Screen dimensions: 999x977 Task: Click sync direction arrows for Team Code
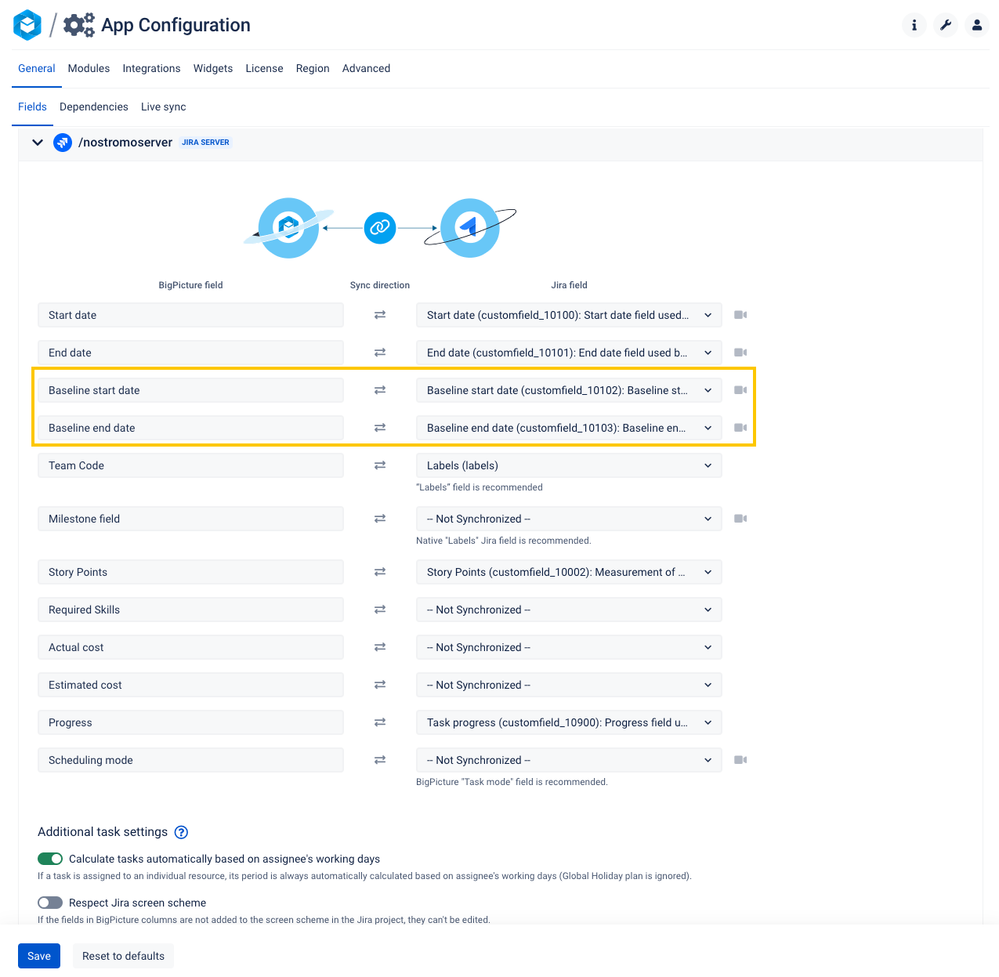pos(380,465)
